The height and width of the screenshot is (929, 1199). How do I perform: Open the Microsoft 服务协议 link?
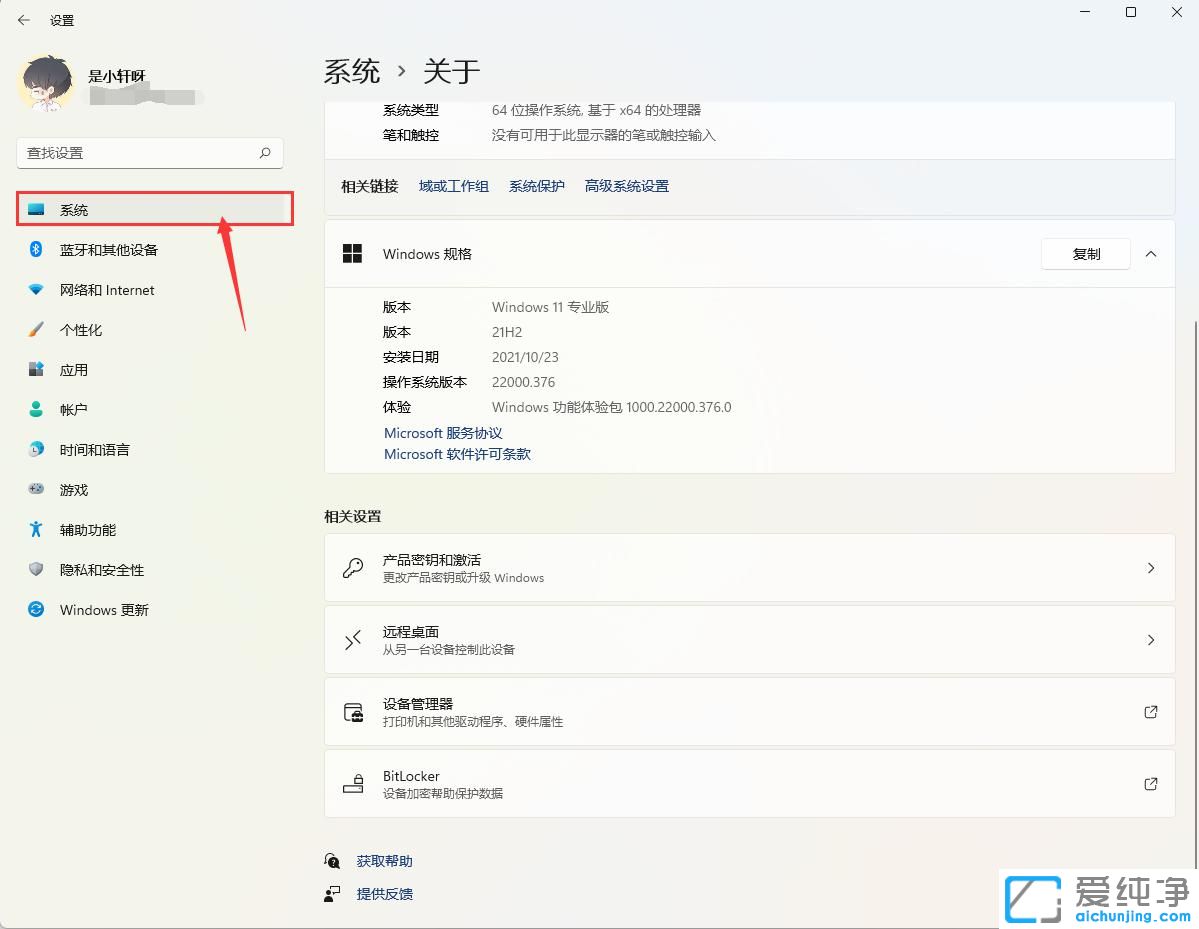443,433
